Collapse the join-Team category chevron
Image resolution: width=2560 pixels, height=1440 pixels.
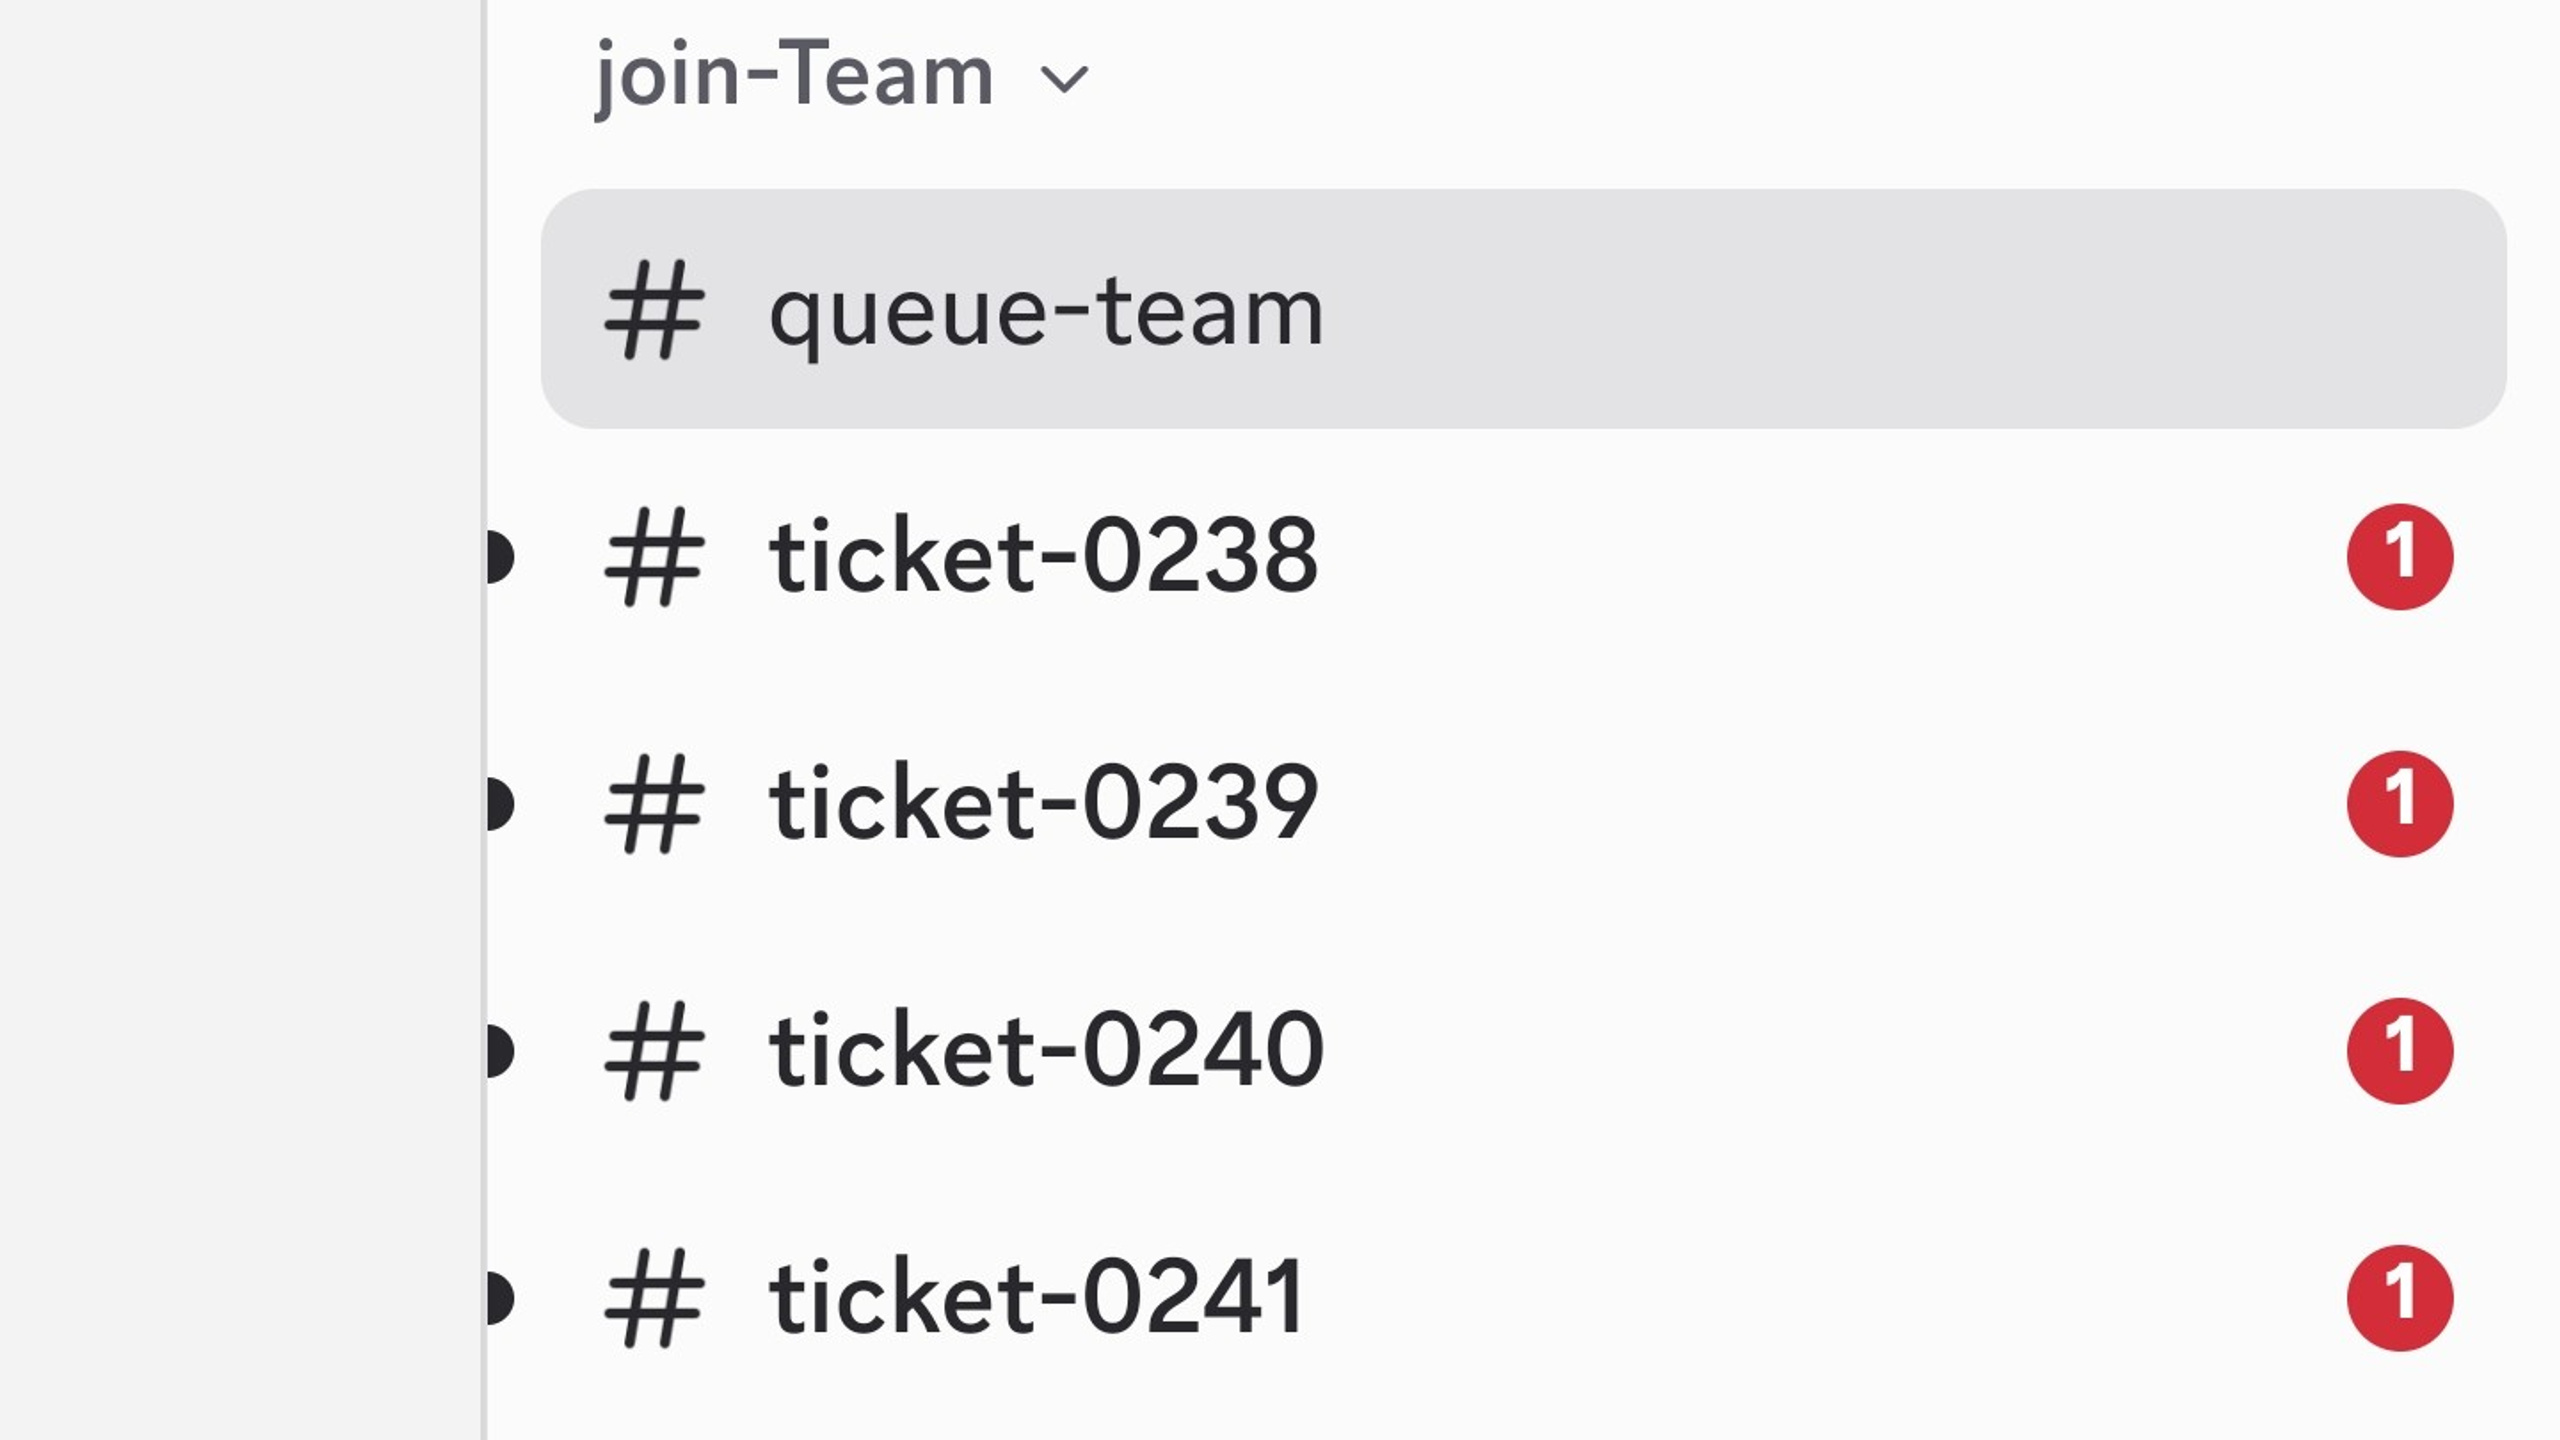1064,79
